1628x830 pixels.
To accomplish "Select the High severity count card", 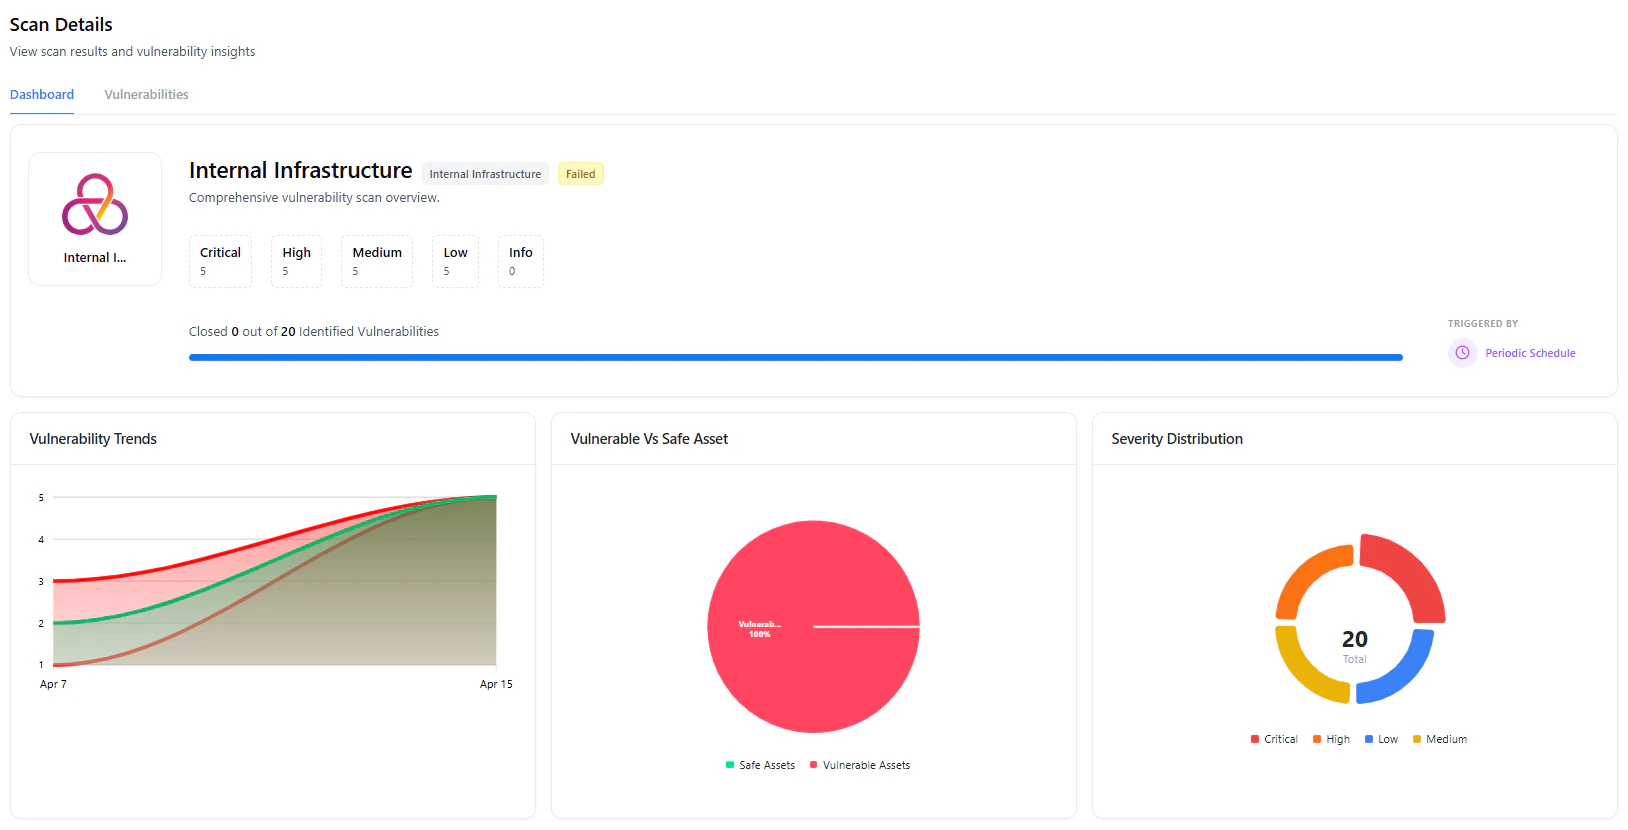I will click(x=296, y=261).
